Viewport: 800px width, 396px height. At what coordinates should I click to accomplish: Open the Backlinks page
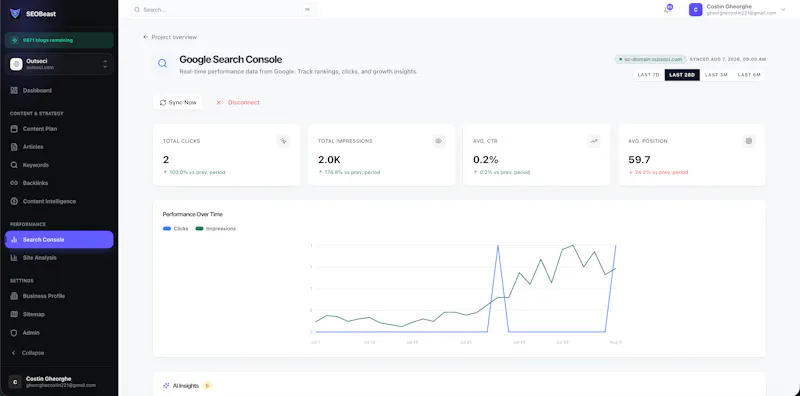tap(59, 183)
